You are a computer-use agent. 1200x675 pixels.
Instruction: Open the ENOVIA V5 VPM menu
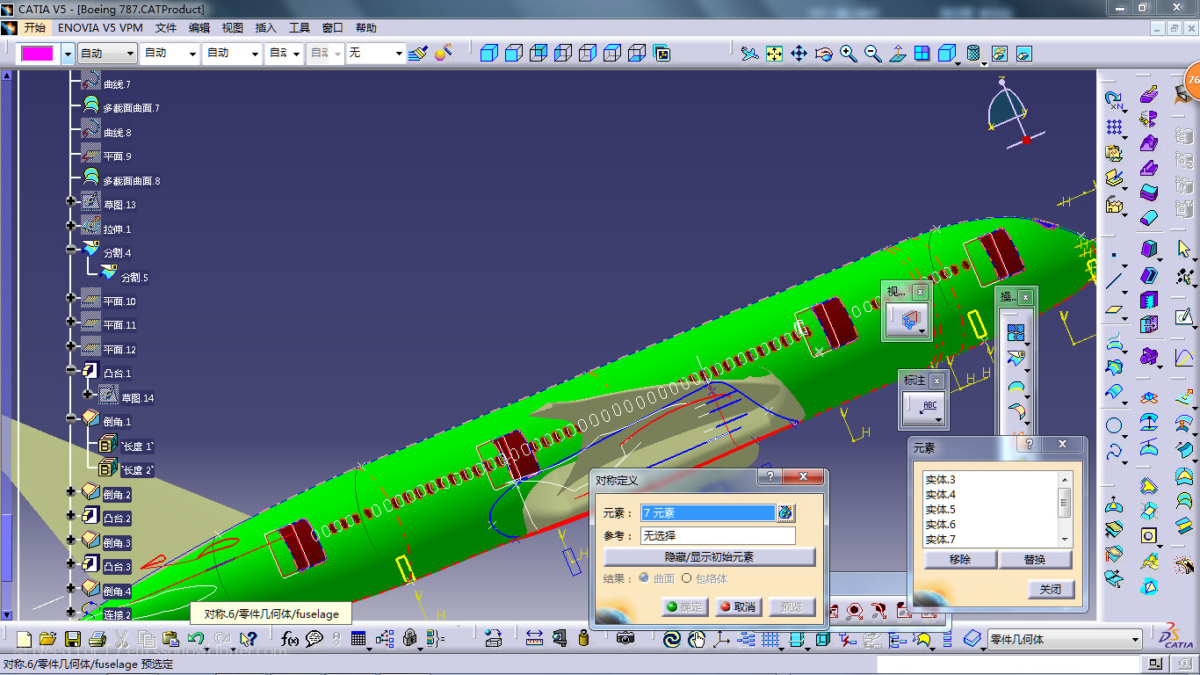coord(100,28)
